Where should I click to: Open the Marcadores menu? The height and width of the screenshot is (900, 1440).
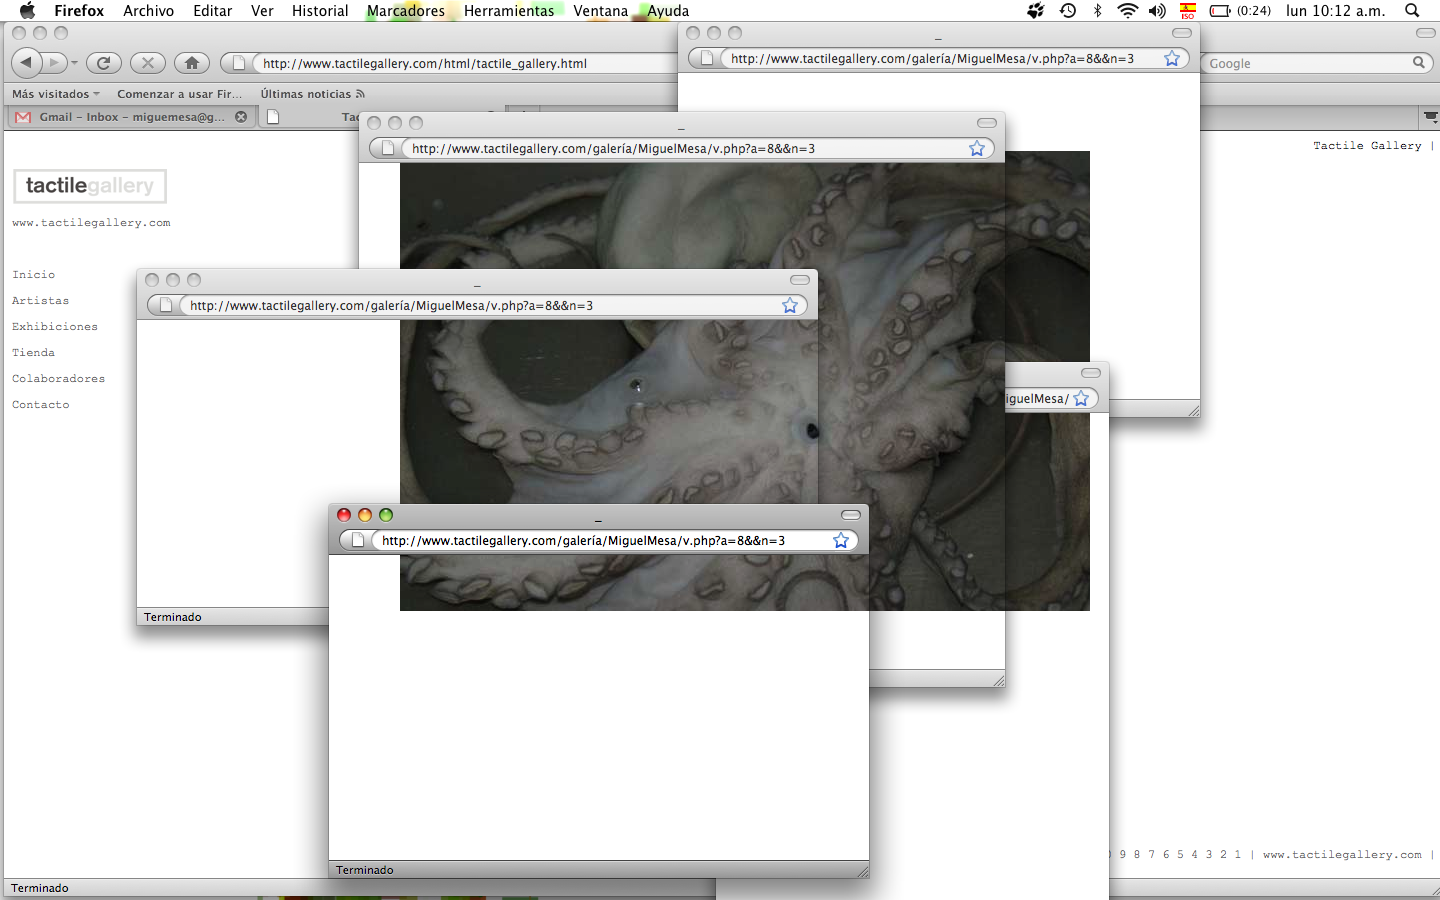[x=405, y=11]
